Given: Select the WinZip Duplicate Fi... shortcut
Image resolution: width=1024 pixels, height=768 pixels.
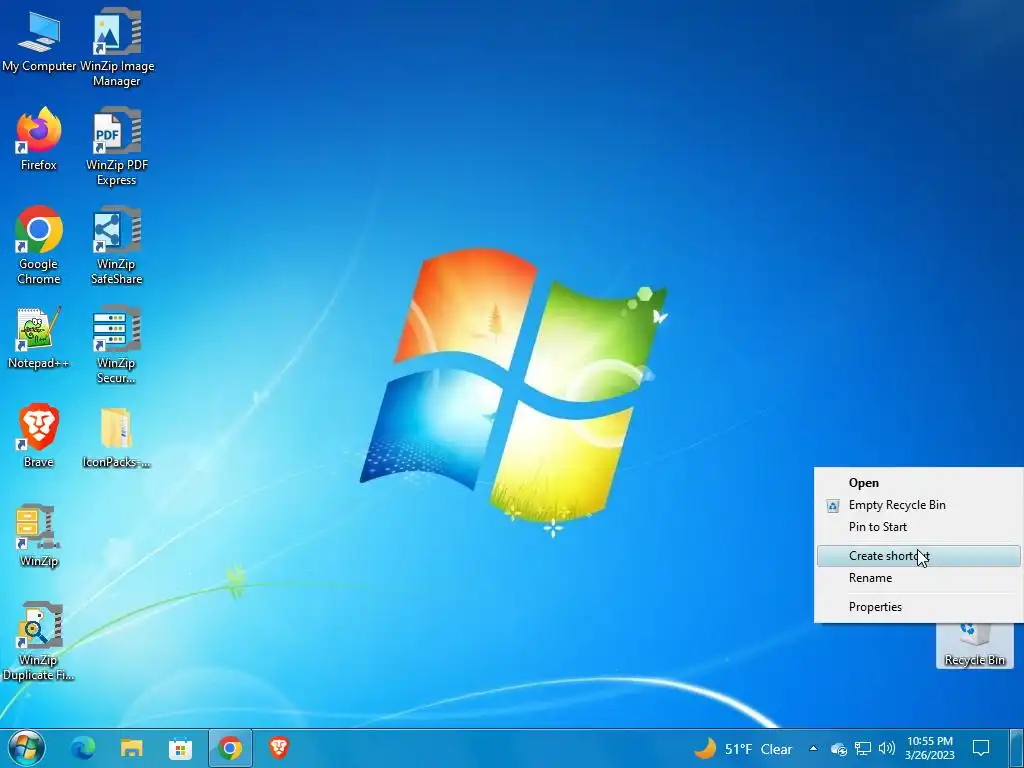Looking at the screenshot, I should coord(39,641).
